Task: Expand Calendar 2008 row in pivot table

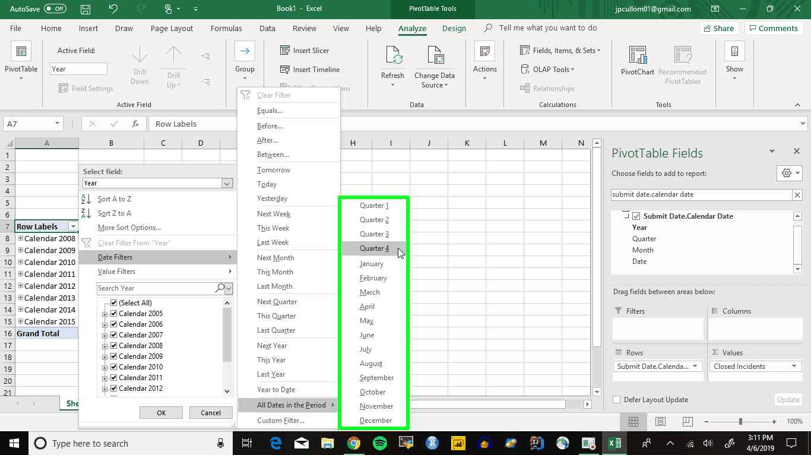Action: (21, 239)
